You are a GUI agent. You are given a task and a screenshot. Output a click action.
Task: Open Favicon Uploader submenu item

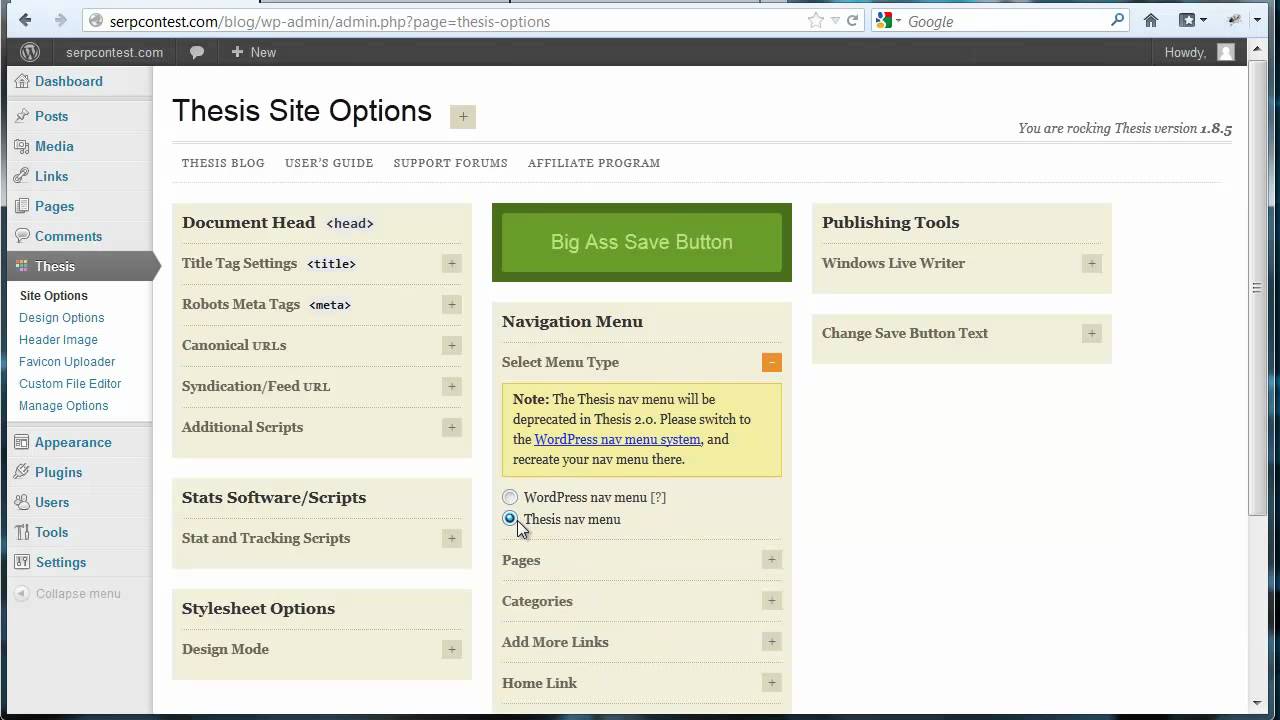pos(67,362)
